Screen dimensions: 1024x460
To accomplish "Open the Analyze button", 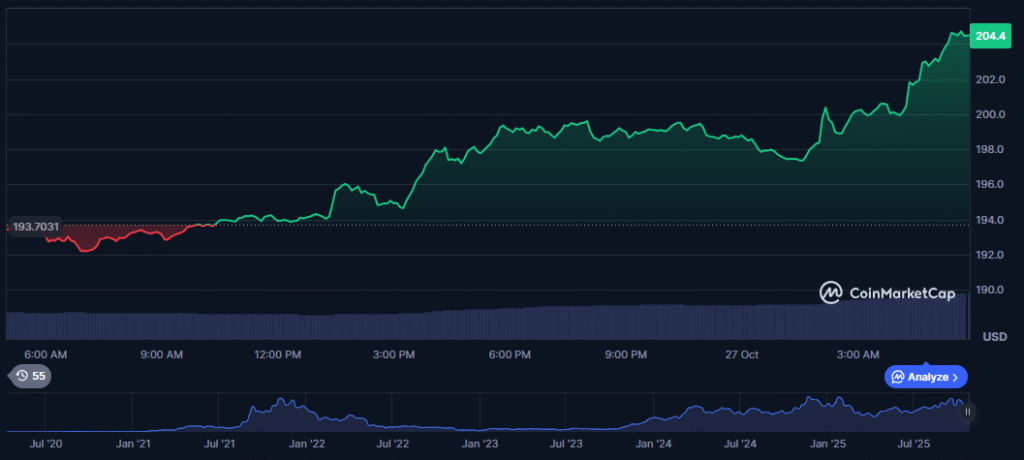I will tap(926, 377).
